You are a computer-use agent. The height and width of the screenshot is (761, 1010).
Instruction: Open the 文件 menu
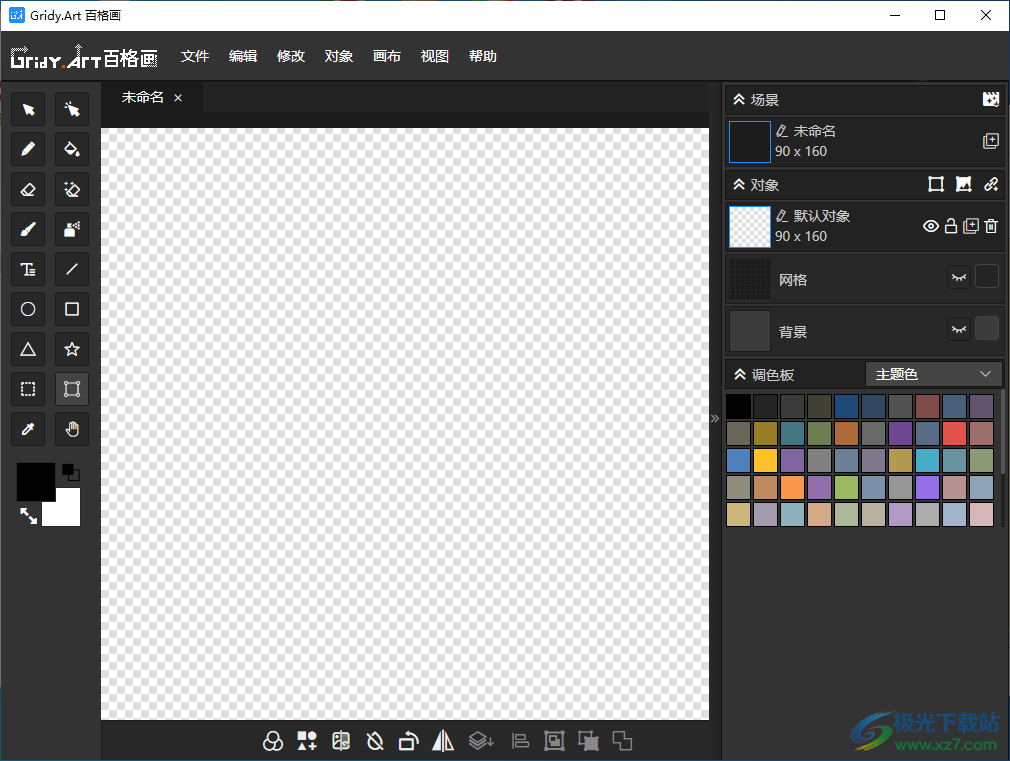click(195, 57)
